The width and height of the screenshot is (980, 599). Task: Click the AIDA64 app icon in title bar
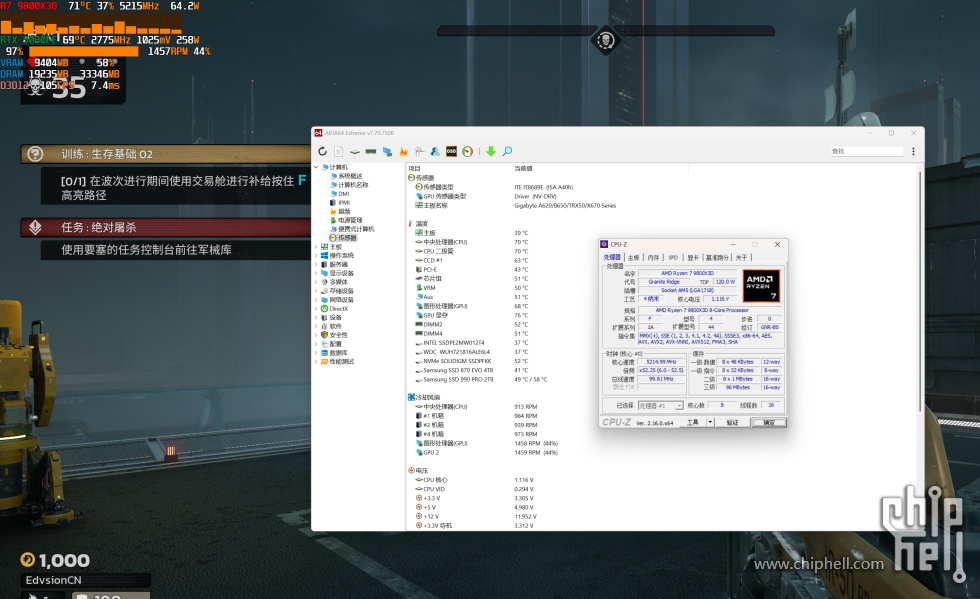318,133
